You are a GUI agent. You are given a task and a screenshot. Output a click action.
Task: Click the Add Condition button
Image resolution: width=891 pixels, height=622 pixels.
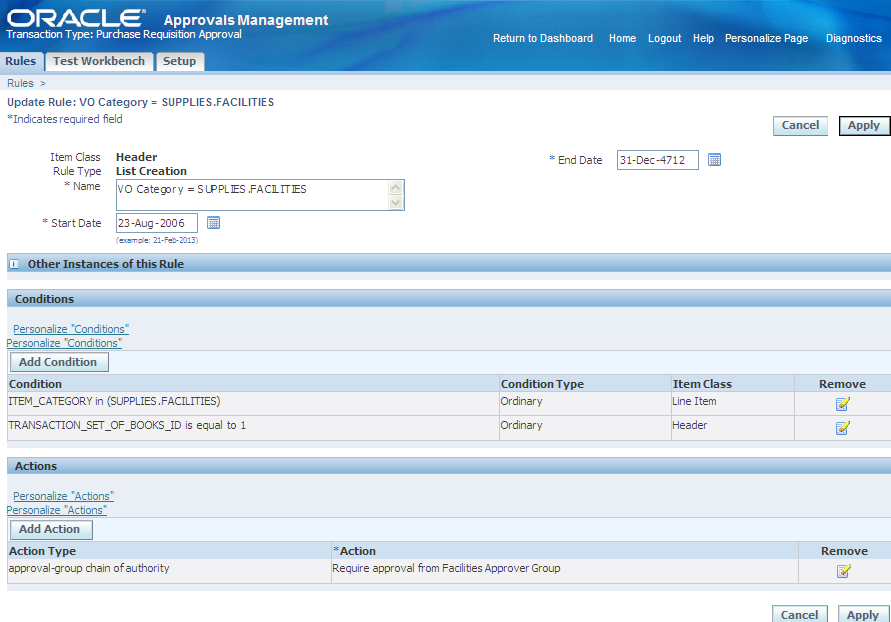tap(59, 362)
